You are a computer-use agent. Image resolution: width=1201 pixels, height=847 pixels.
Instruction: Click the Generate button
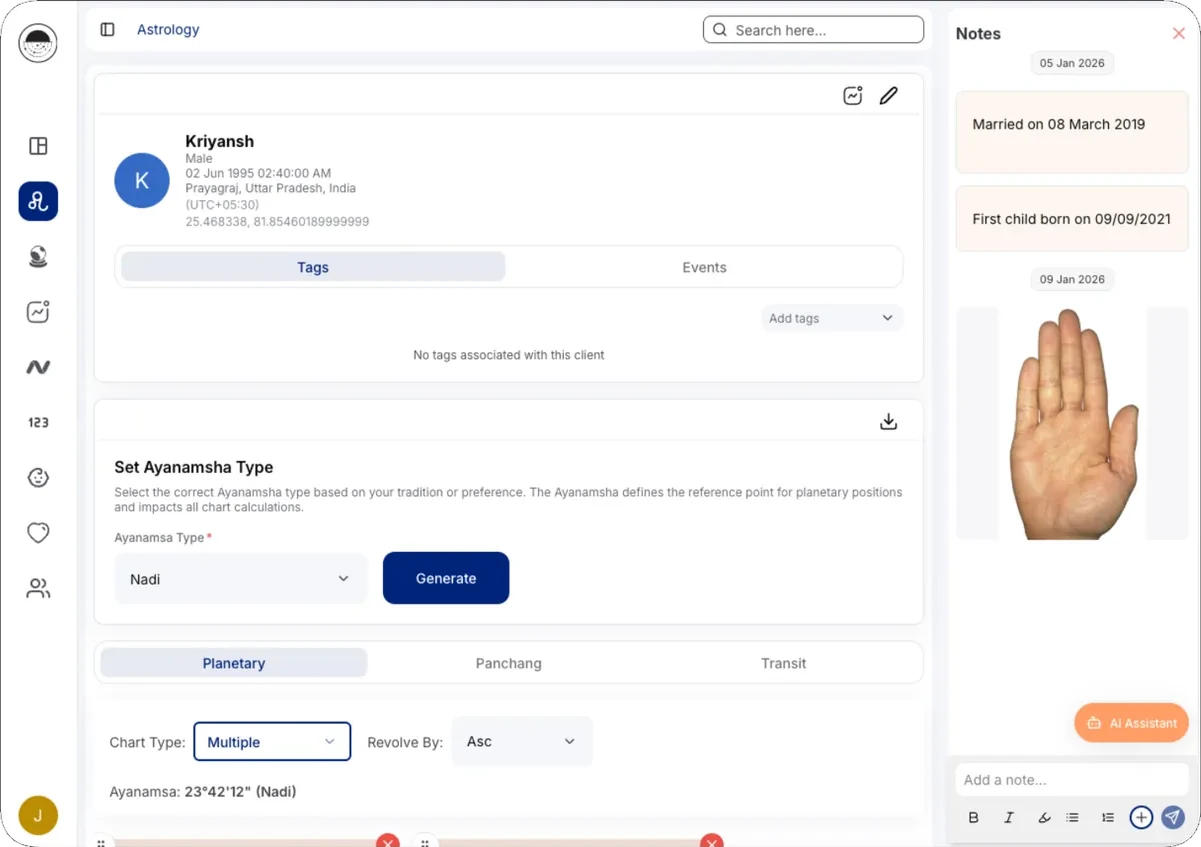[446, 578]
